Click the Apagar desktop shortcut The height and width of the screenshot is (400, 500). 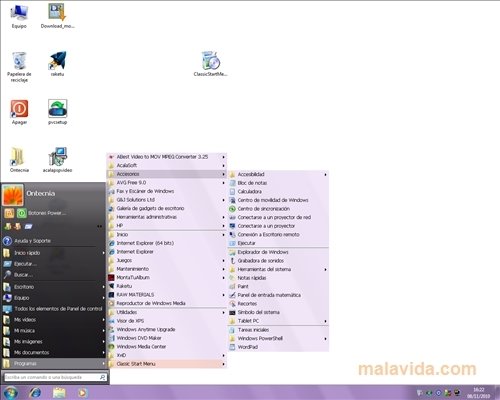tap(19, 112)
